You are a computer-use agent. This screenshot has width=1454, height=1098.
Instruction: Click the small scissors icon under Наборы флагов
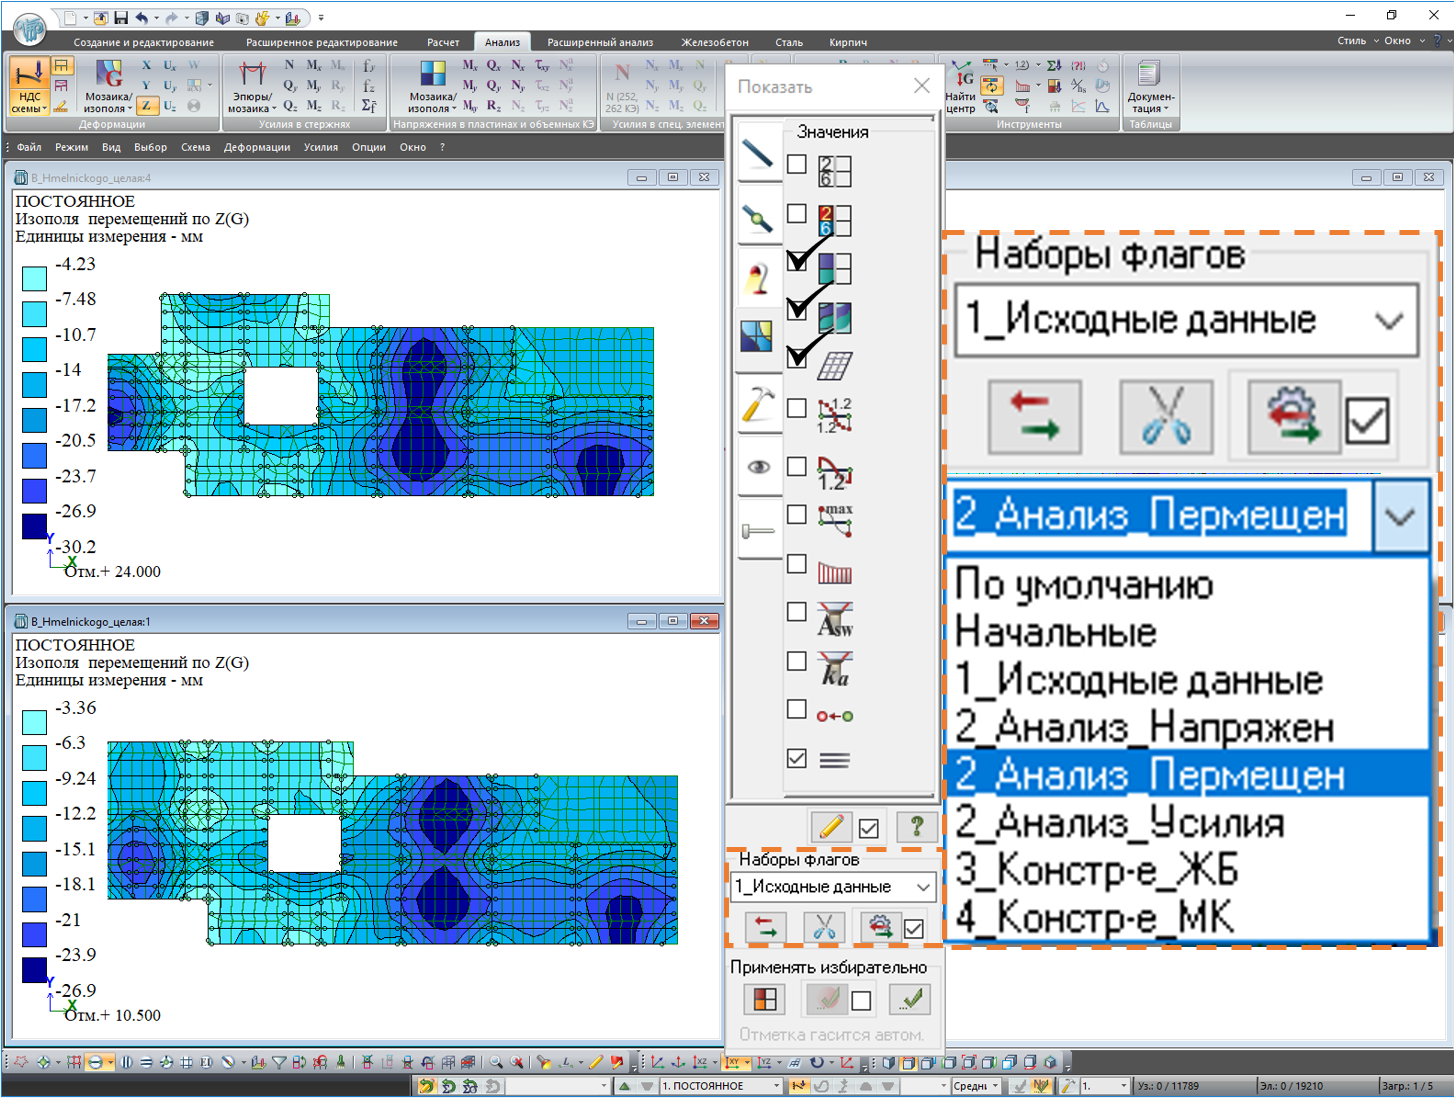824,927
